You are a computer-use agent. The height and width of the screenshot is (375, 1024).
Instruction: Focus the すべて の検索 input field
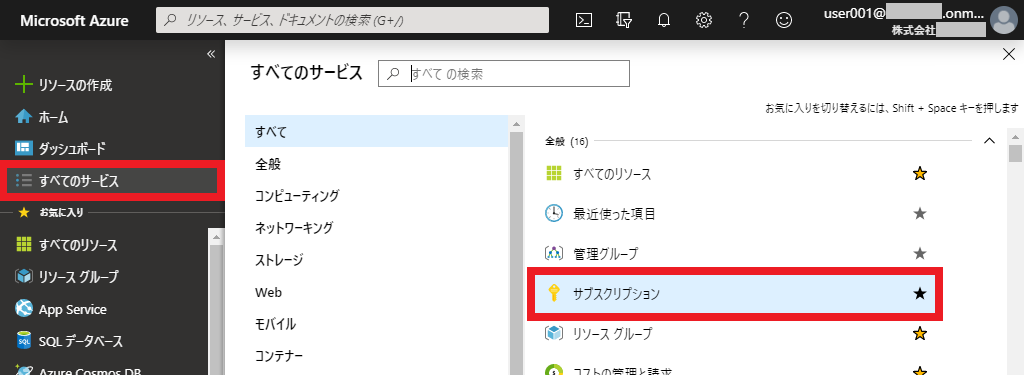point(504,74)
